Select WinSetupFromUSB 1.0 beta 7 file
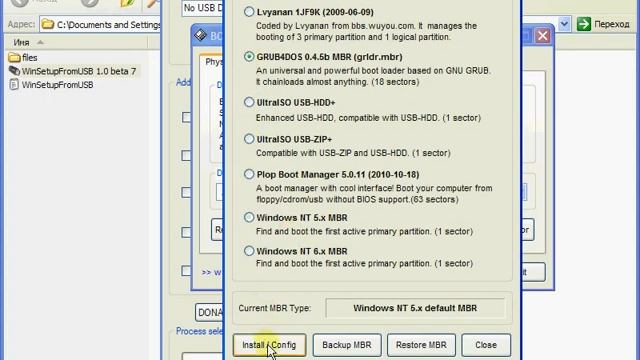This screenshot has width=640, height=360. [x=73, y=71]
